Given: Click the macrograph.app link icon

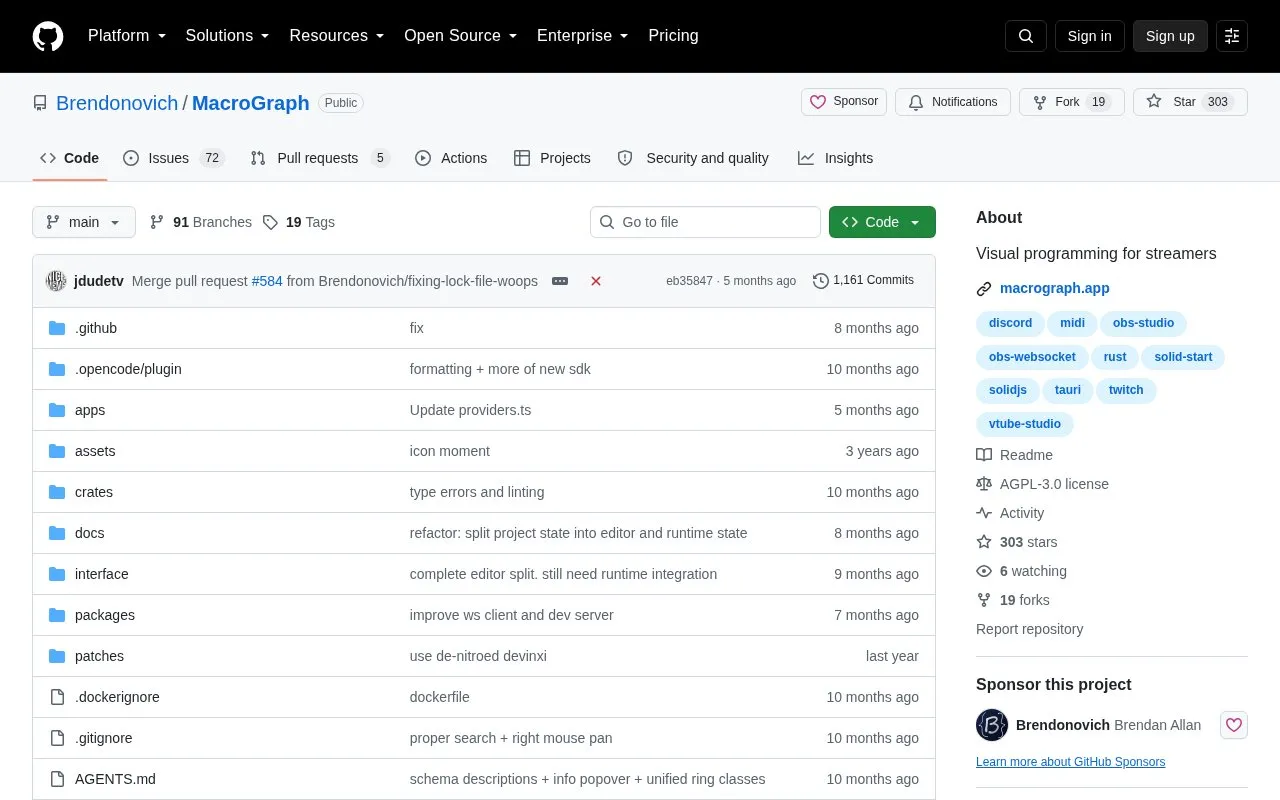Looking at the screenshot, I should pos(984,289).
